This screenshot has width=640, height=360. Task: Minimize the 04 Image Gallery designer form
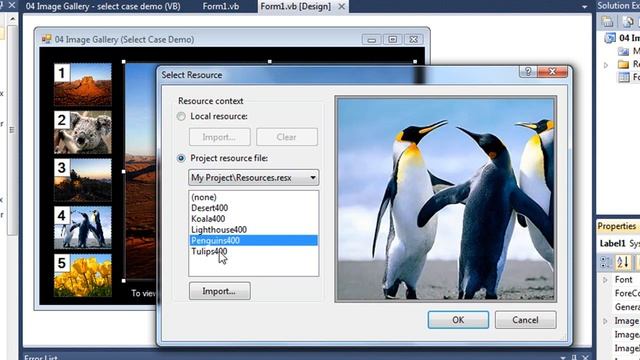pyautogui.click(x=371, y=40)
